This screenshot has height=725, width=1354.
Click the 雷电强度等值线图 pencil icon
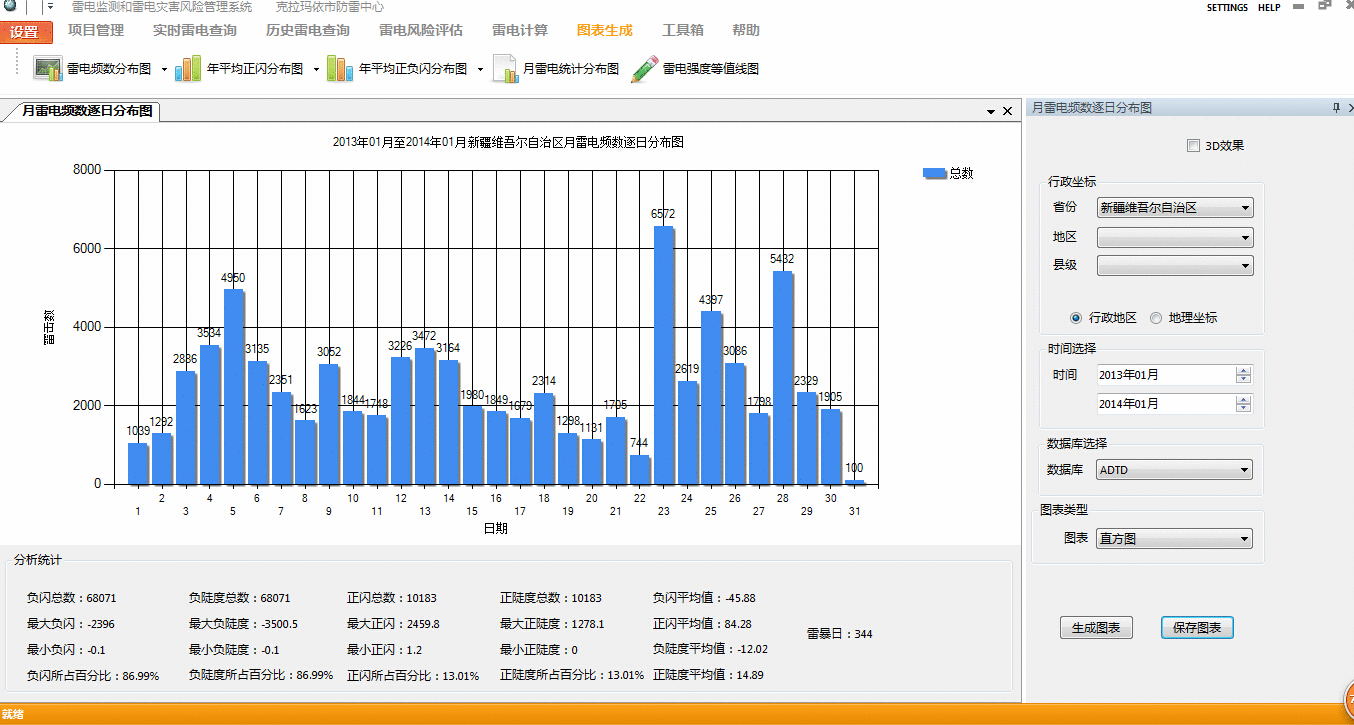645,69
